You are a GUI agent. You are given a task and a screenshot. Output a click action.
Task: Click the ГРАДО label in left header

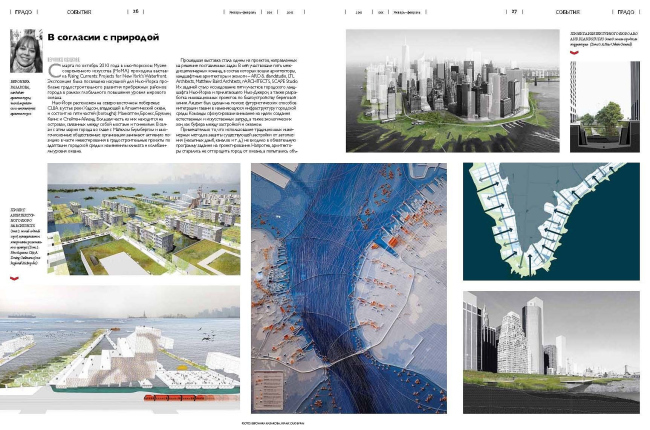coord(23,11)
